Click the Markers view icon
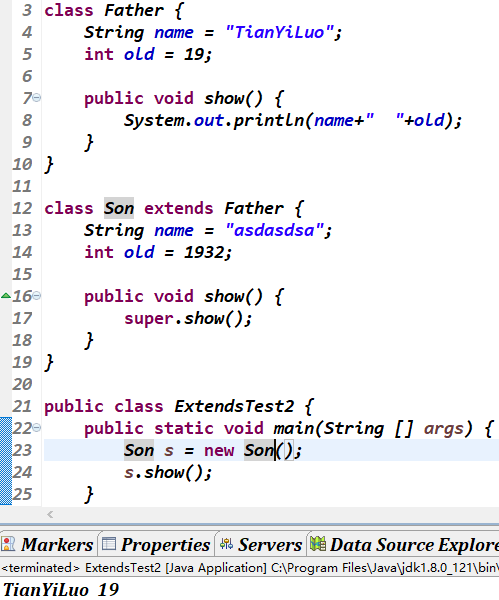 click(8, 544)
